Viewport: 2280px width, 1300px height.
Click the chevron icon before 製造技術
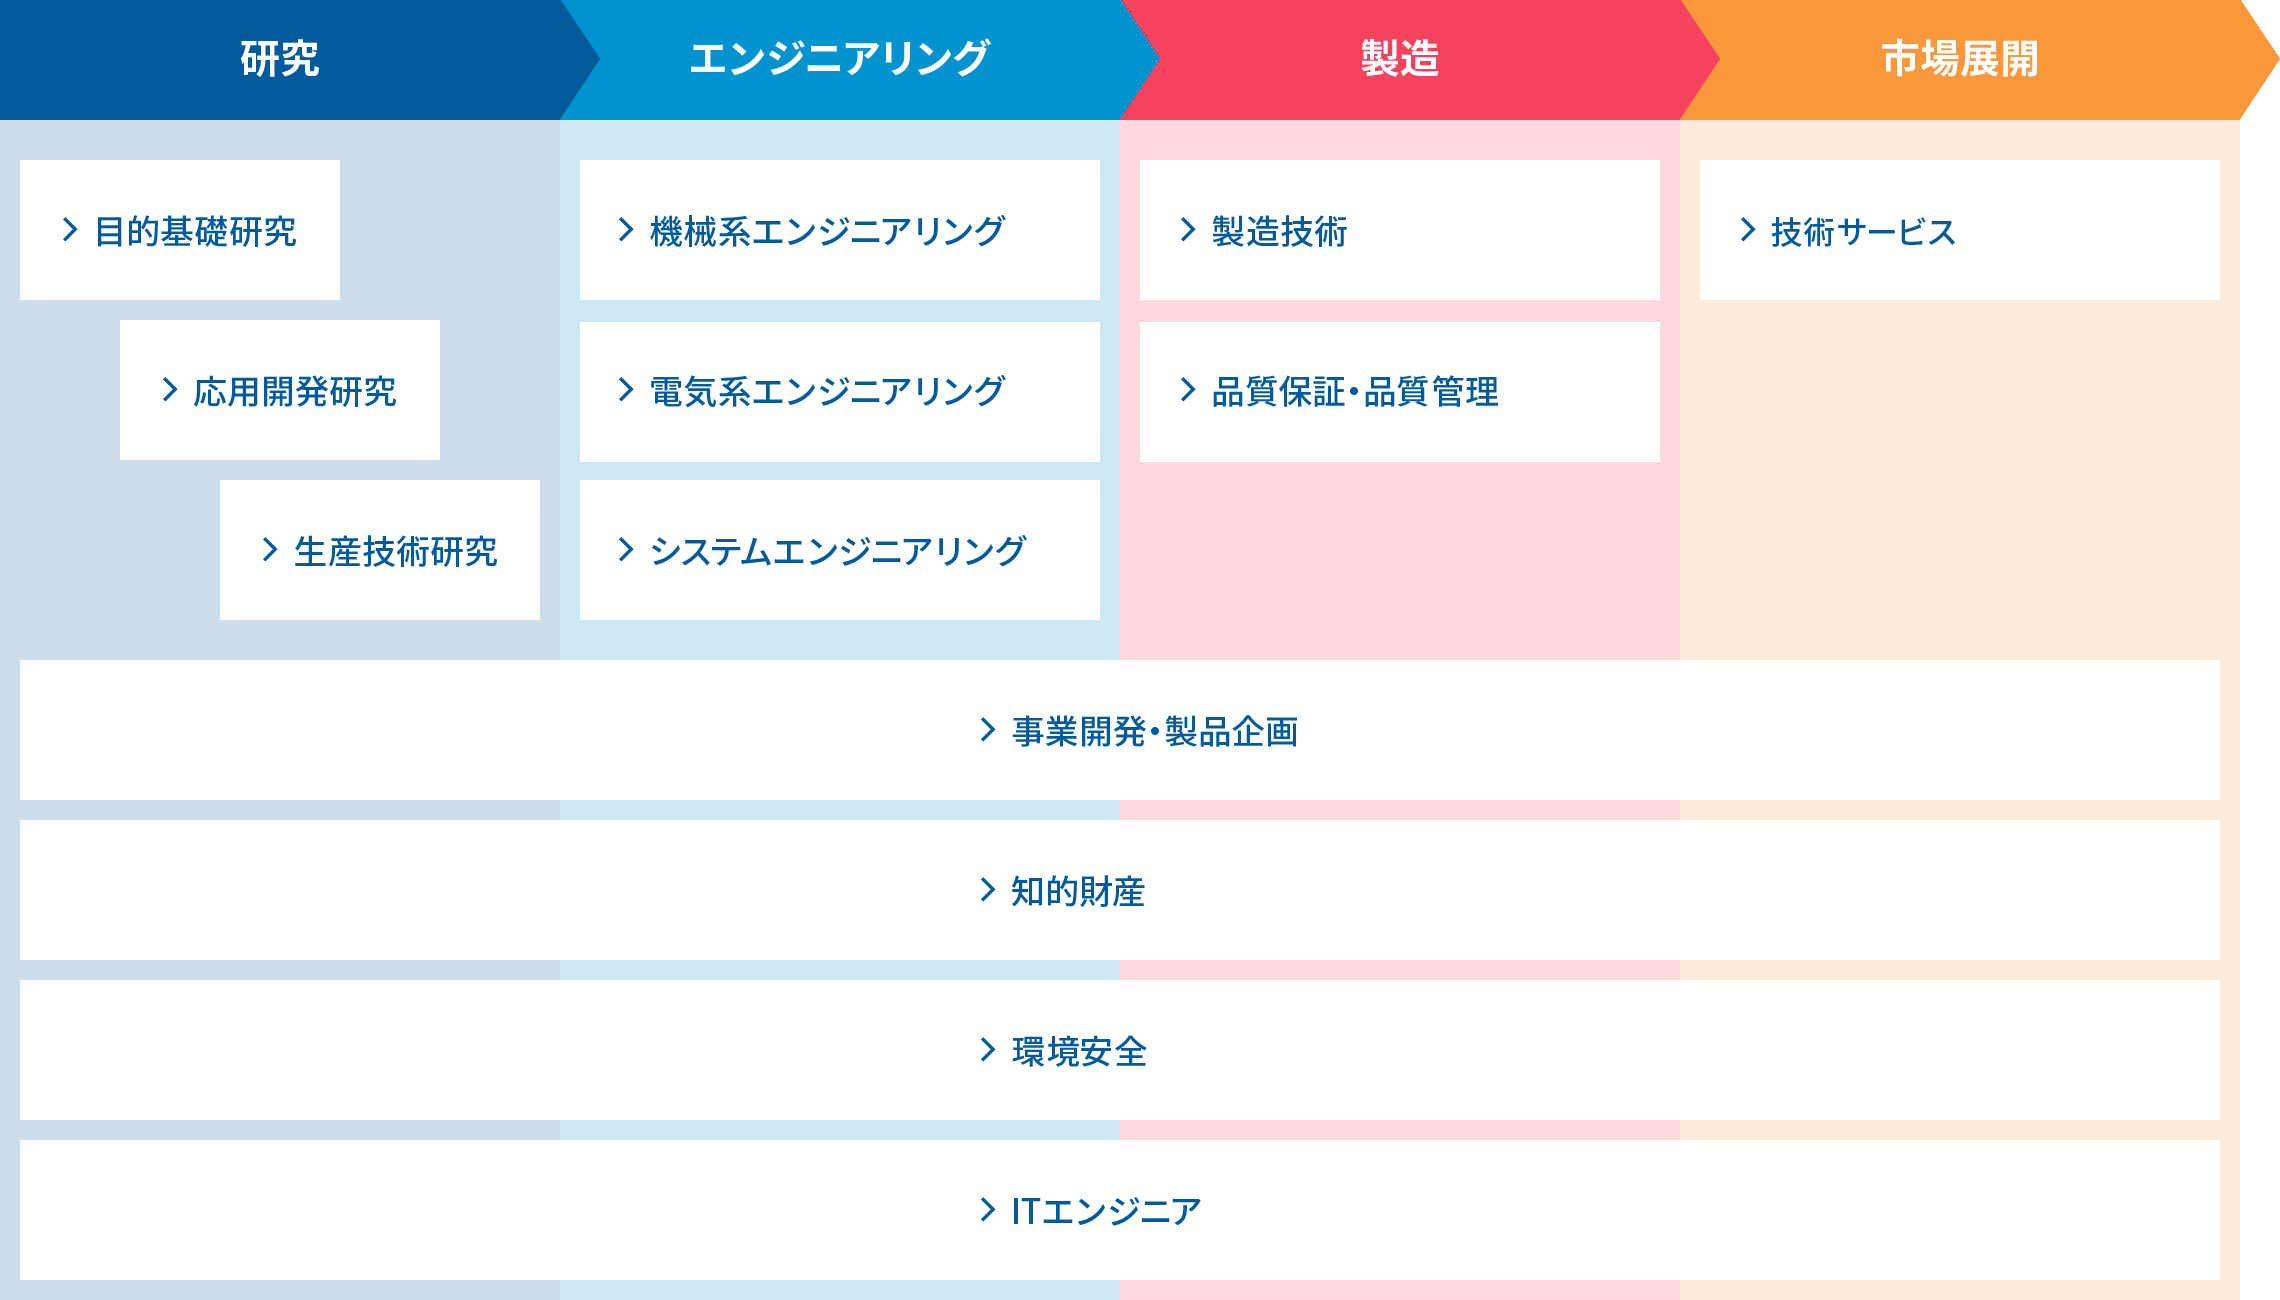tap(1188, 230)
